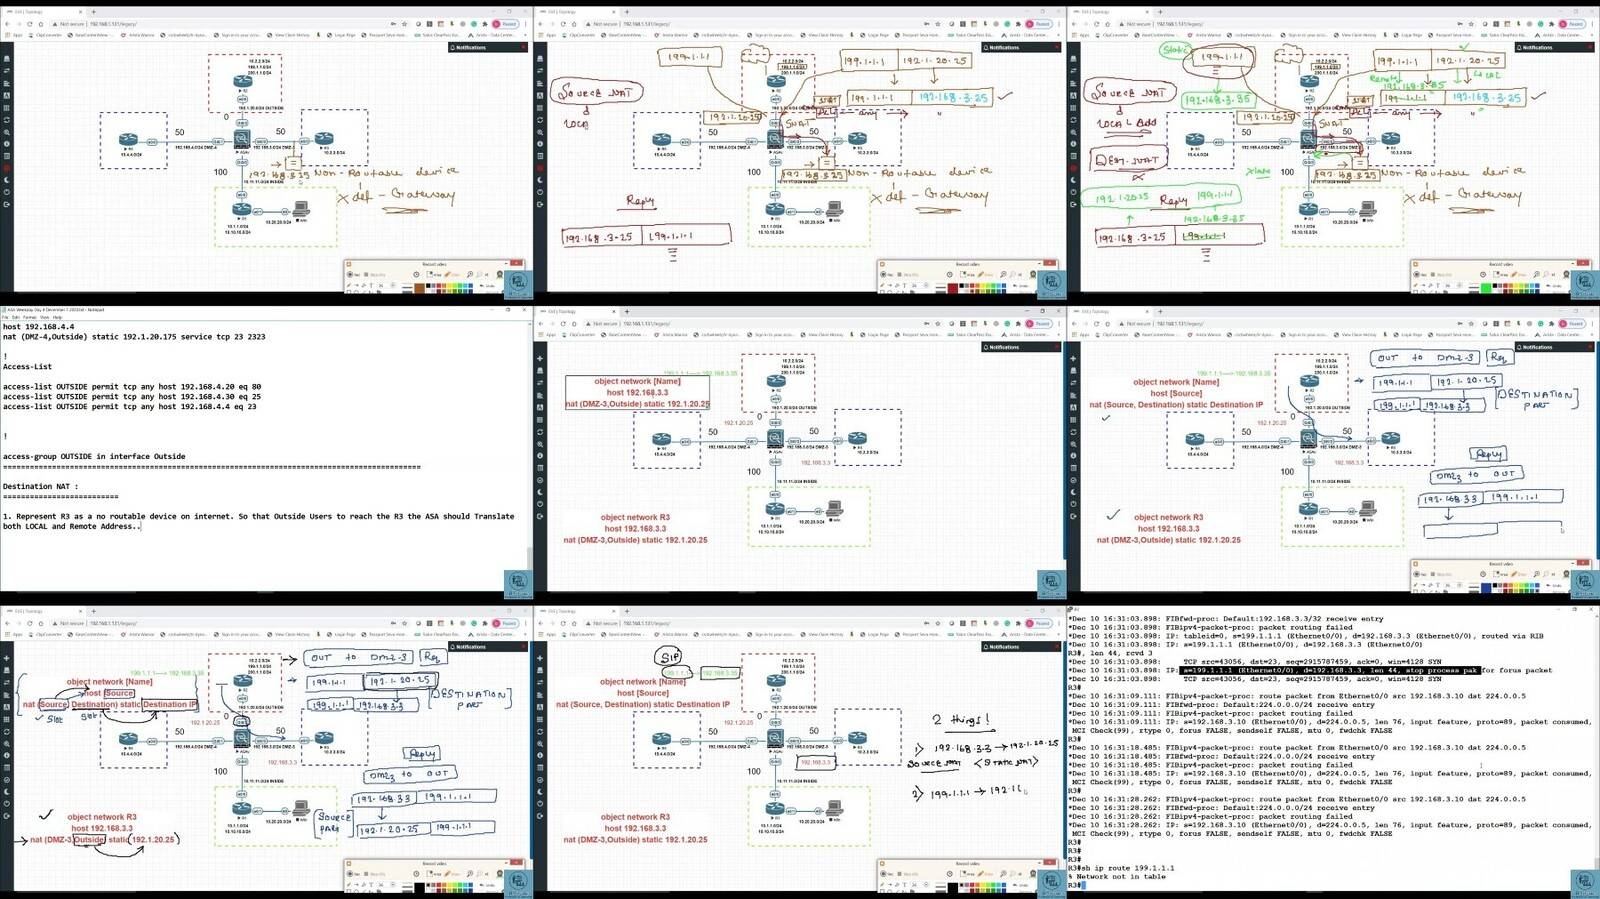Viewport: 1600px width, 899px height.
Task: Click the ASA firewall node in the center frame
Action: click(775, 439)
